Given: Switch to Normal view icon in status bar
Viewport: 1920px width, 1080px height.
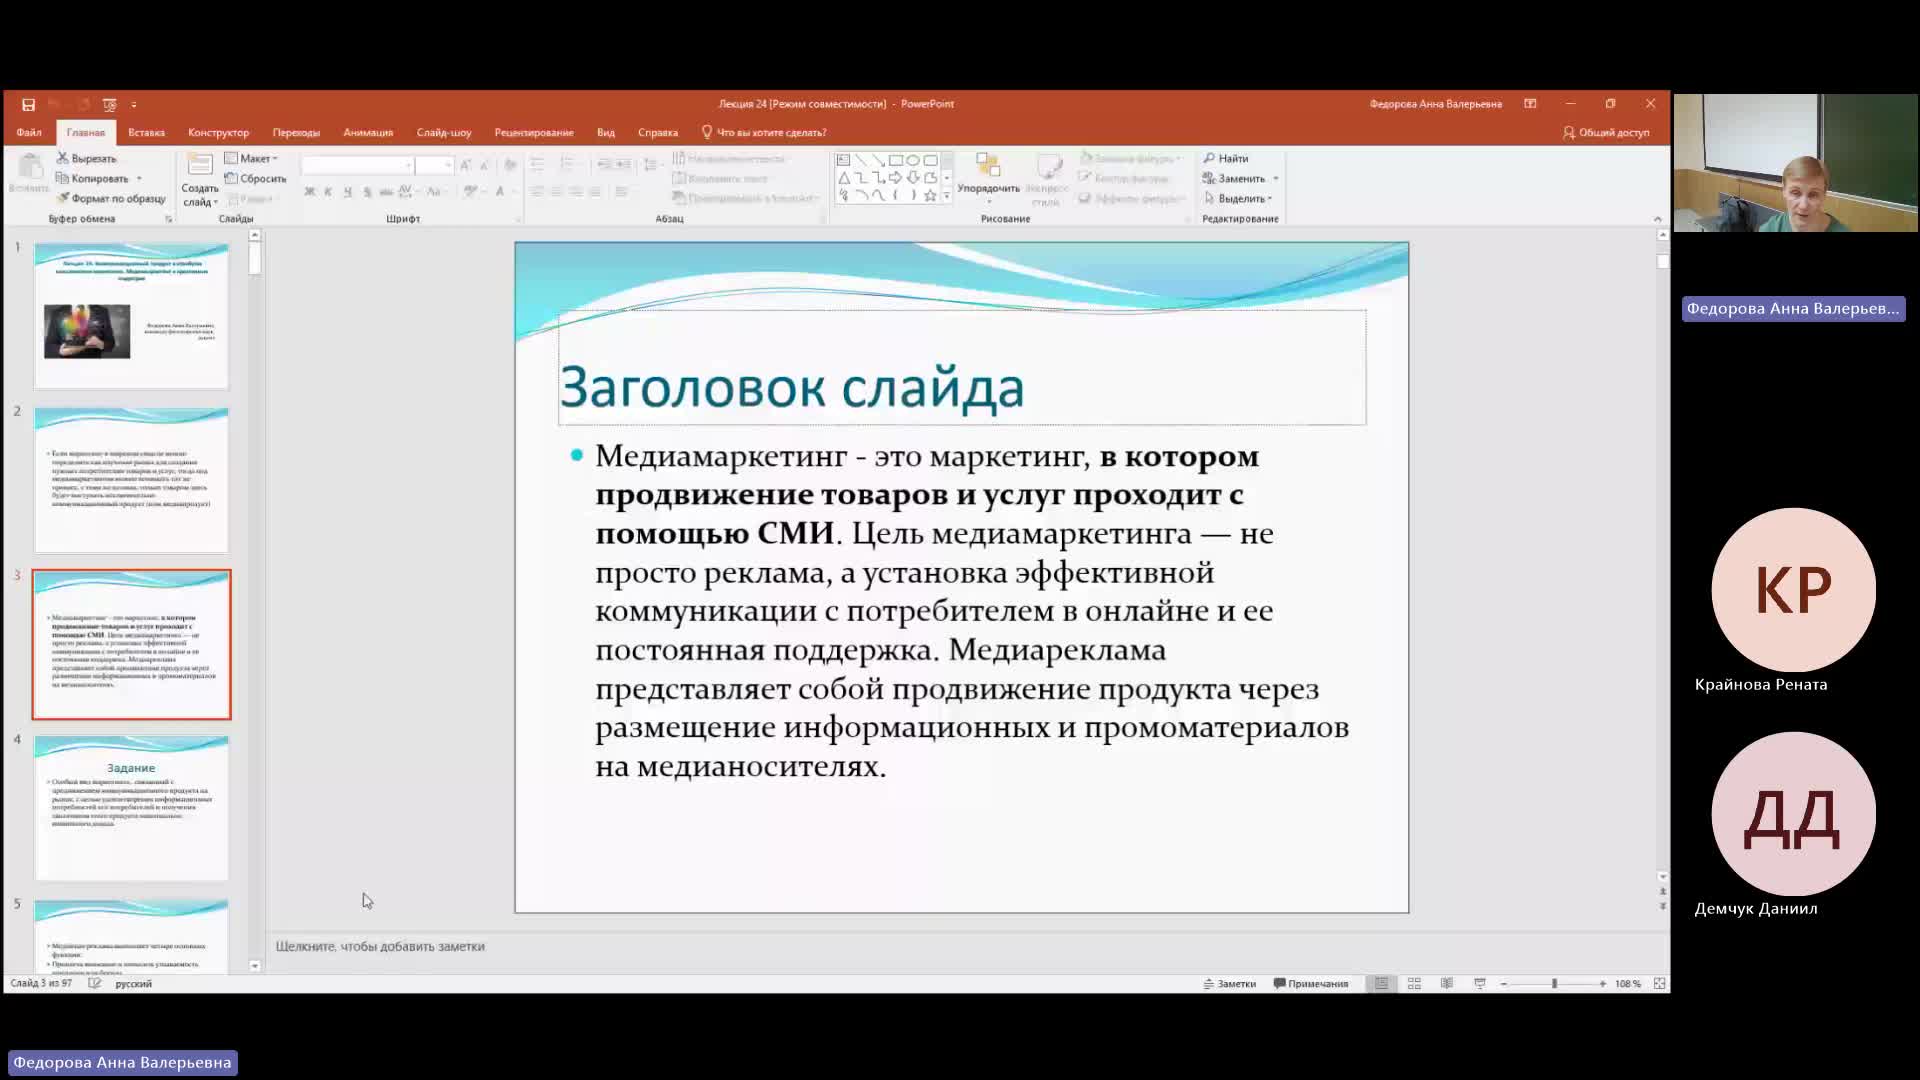Looking at the screenshot, I should 1381,984.
